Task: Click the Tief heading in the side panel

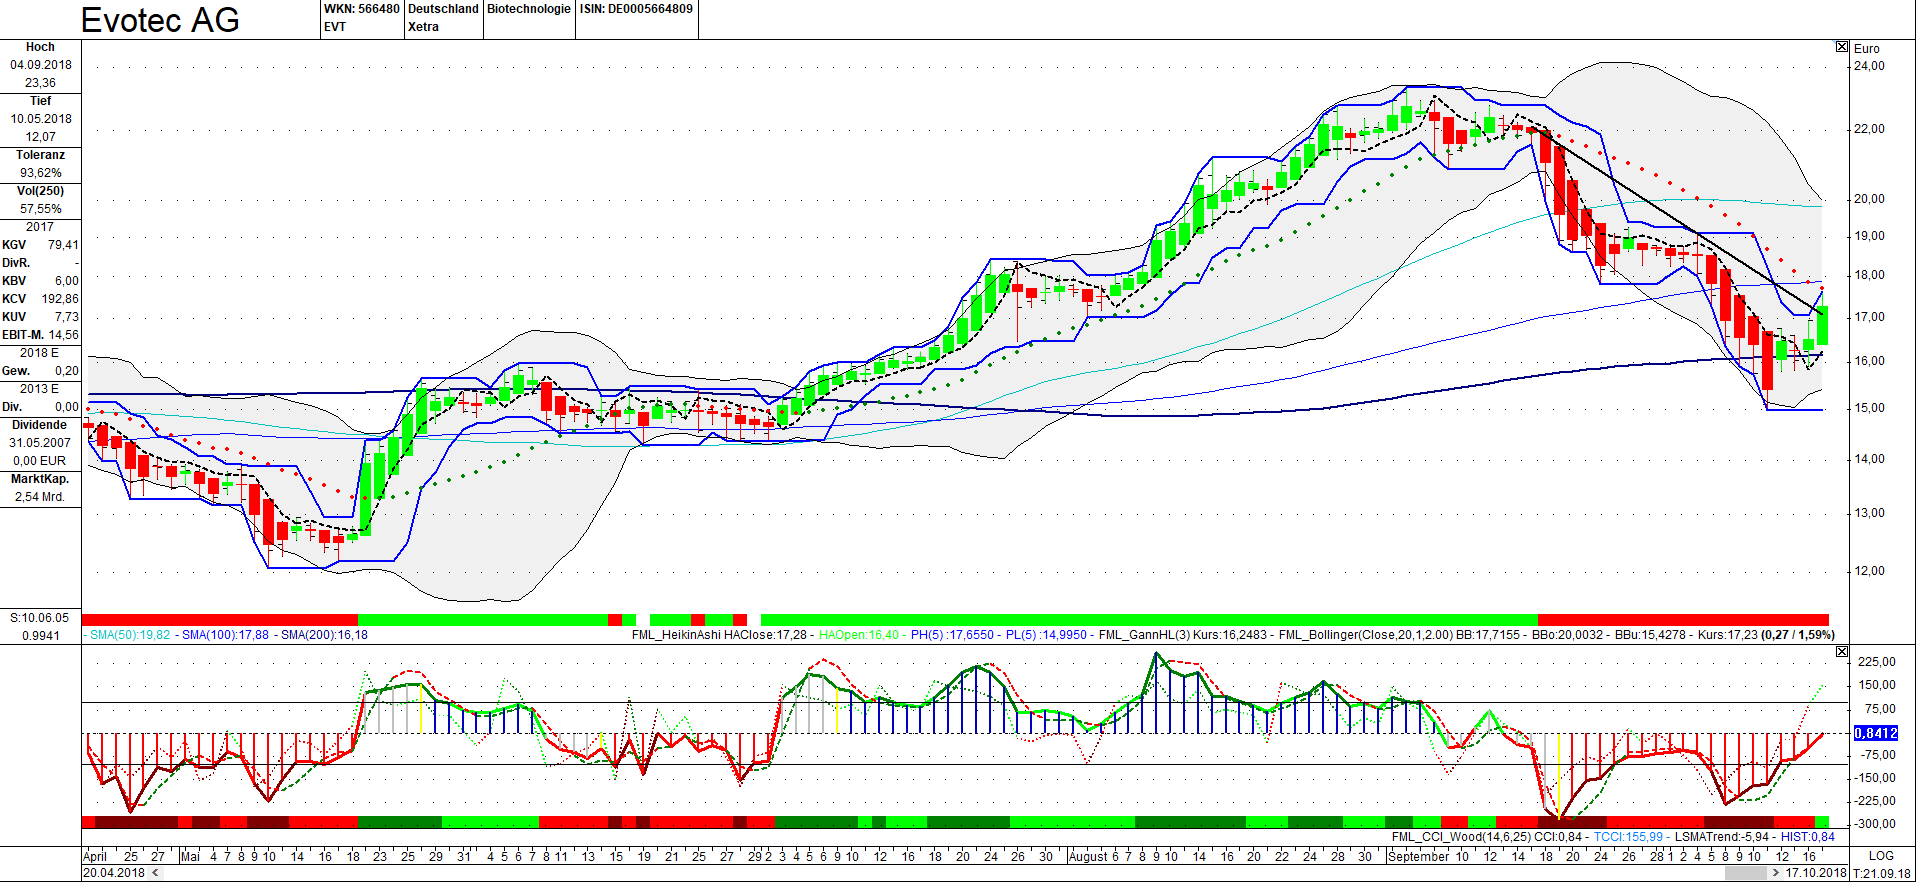Action: tap(40, 101)
